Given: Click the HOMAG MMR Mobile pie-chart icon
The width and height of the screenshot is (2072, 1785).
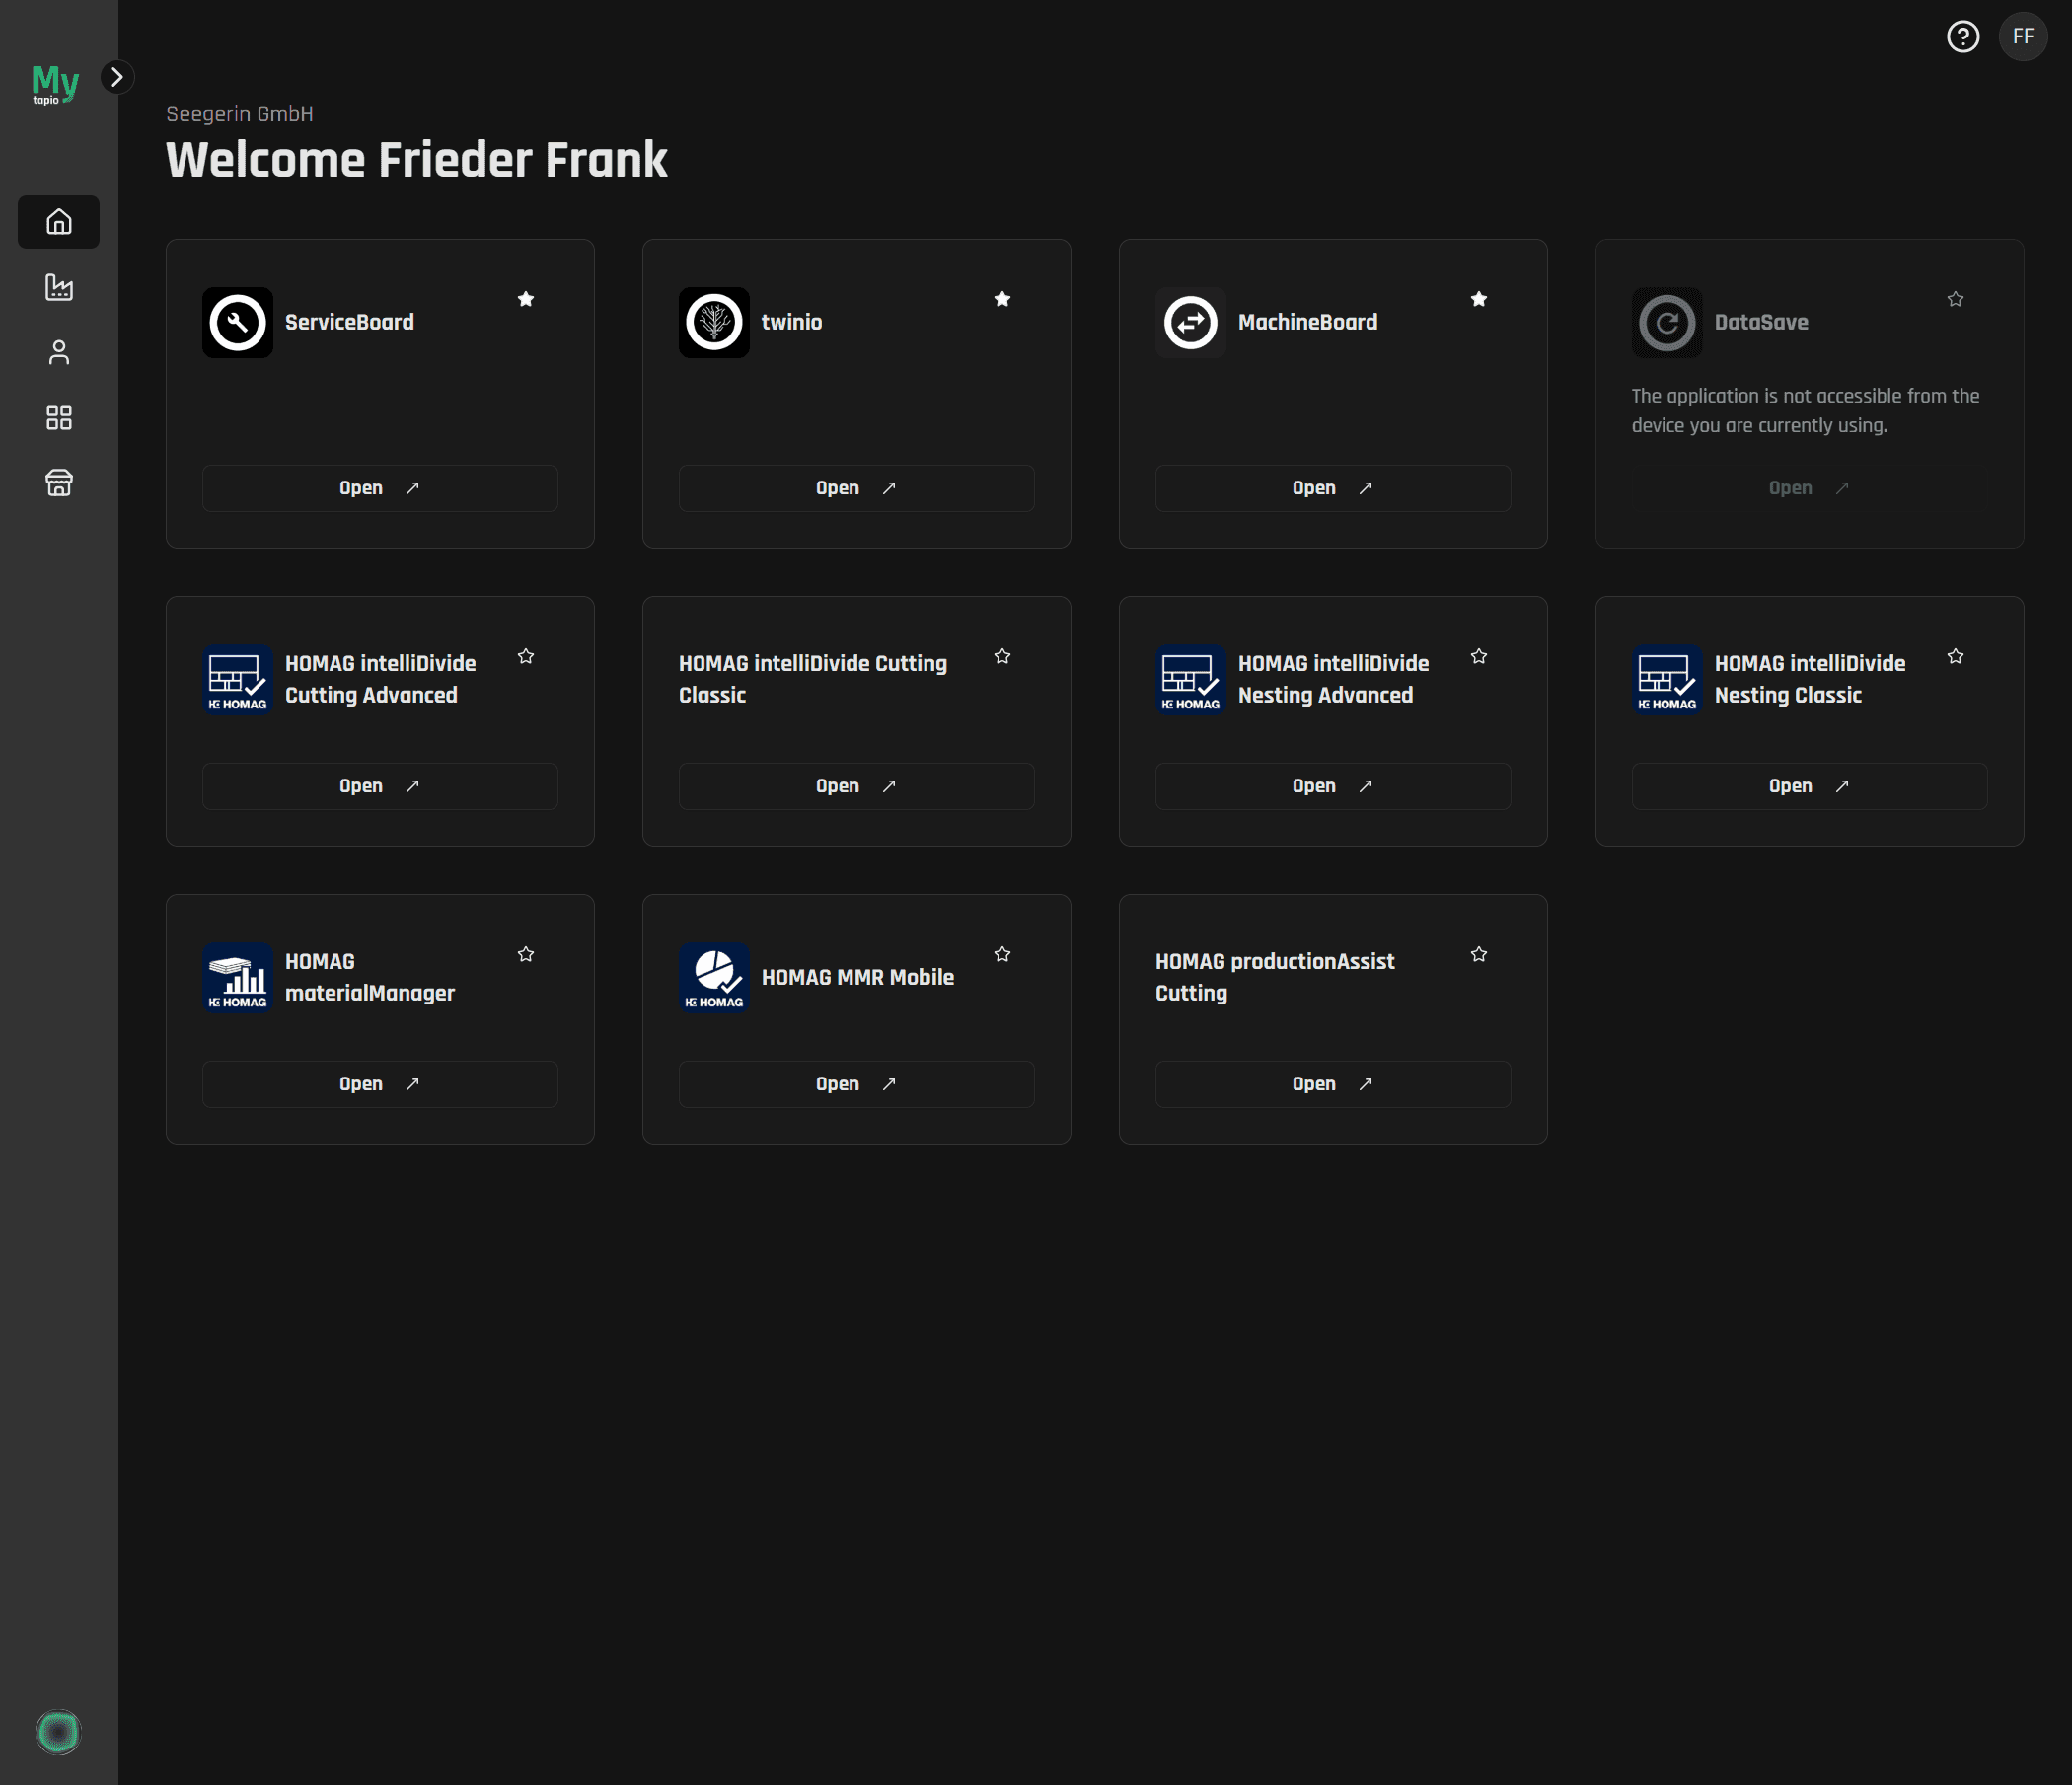Looking at the screenshot, I should pyautogui.click(x=713, y=977).
